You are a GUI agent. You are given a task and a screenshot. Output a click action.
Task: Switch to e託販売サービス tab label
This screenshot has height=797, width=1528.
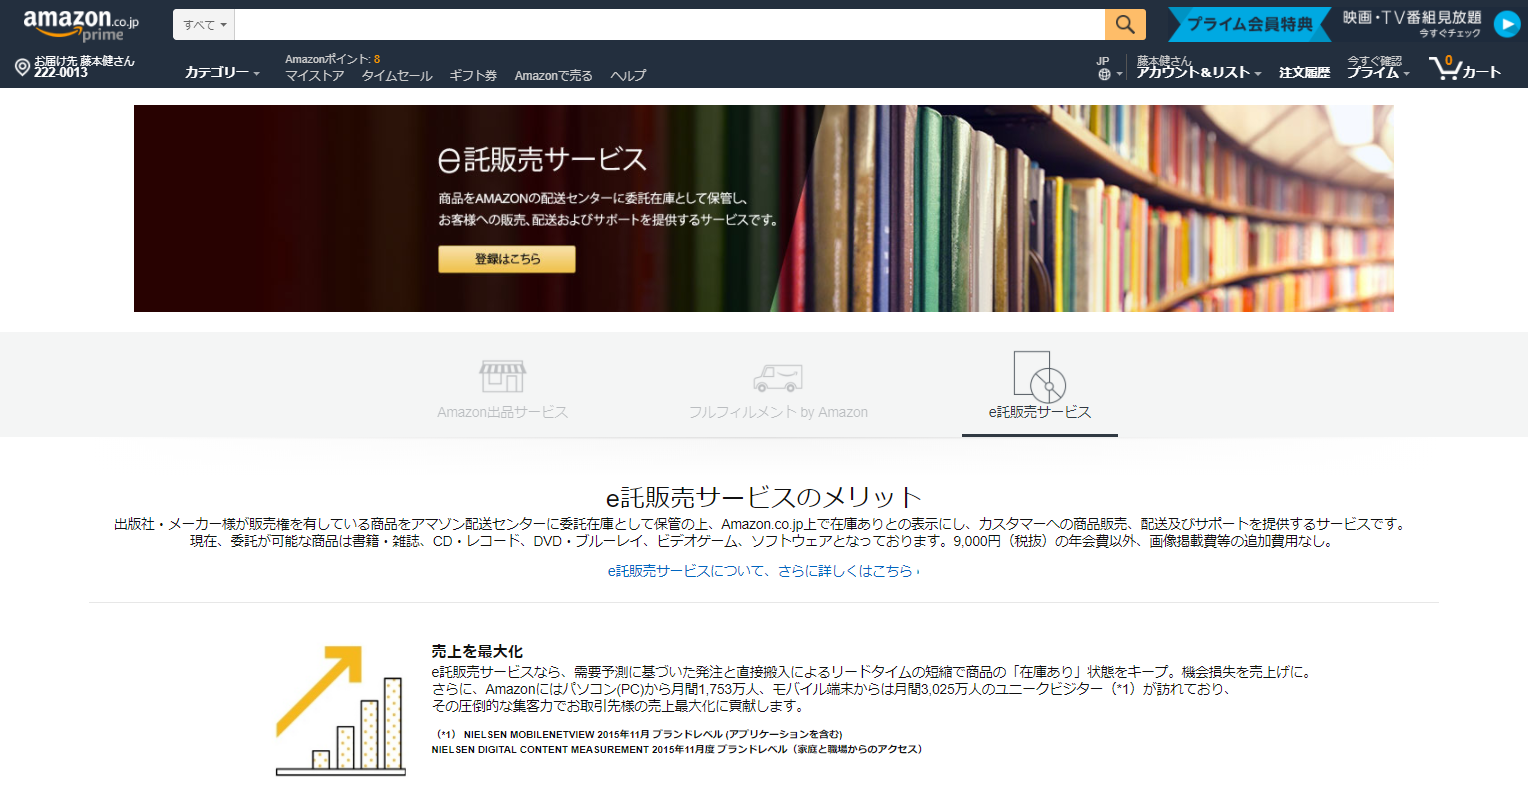[1040, 412]
